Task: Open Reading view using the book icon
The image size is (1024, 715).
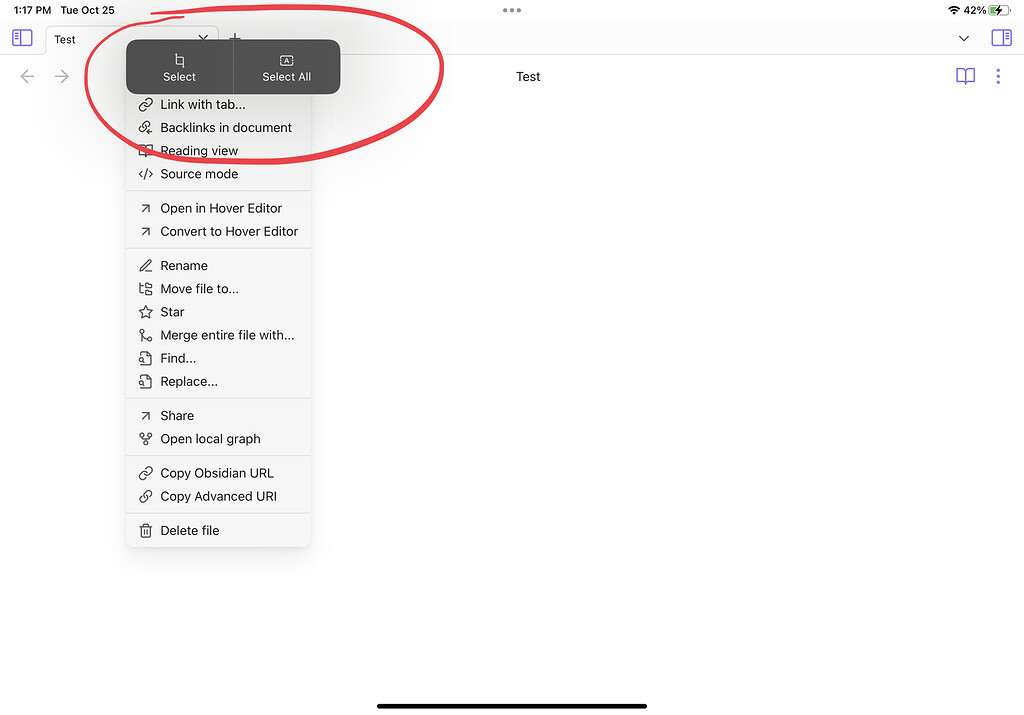Action: (964, 76)
